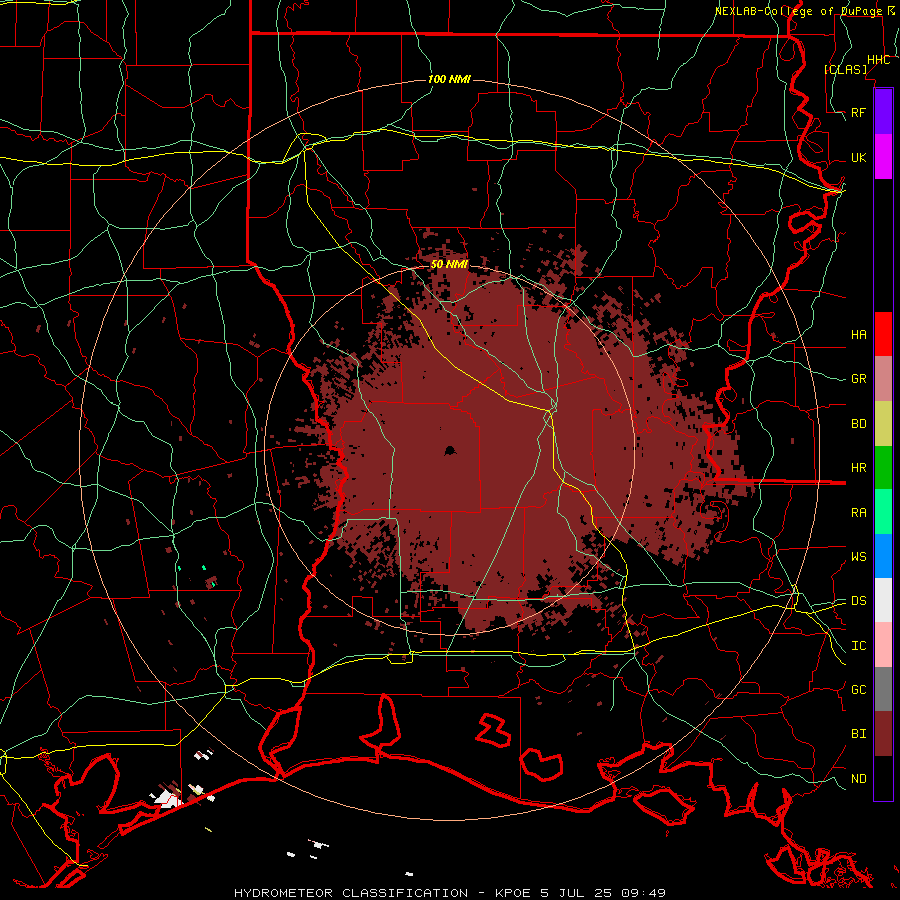
Task: Pick the light green RA swatch
Action: click(883, 512)
